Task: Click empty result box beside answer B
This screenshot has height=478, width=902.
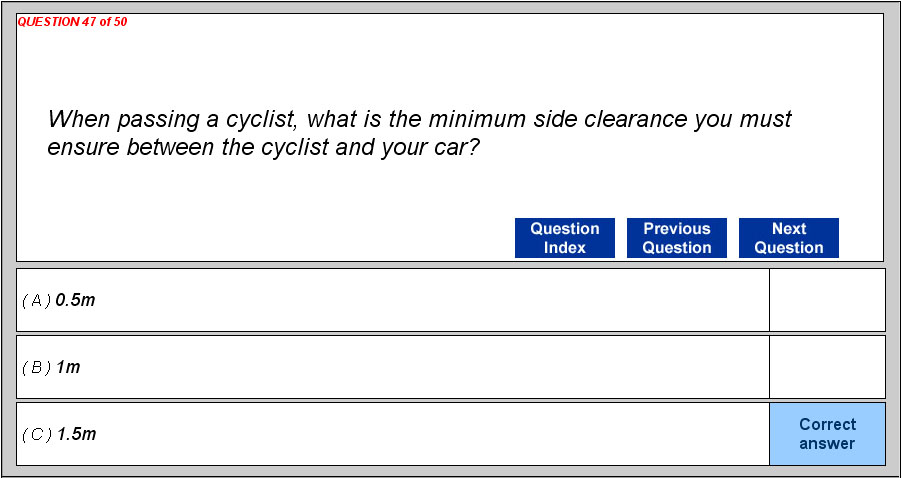Action: pos(827,367)
